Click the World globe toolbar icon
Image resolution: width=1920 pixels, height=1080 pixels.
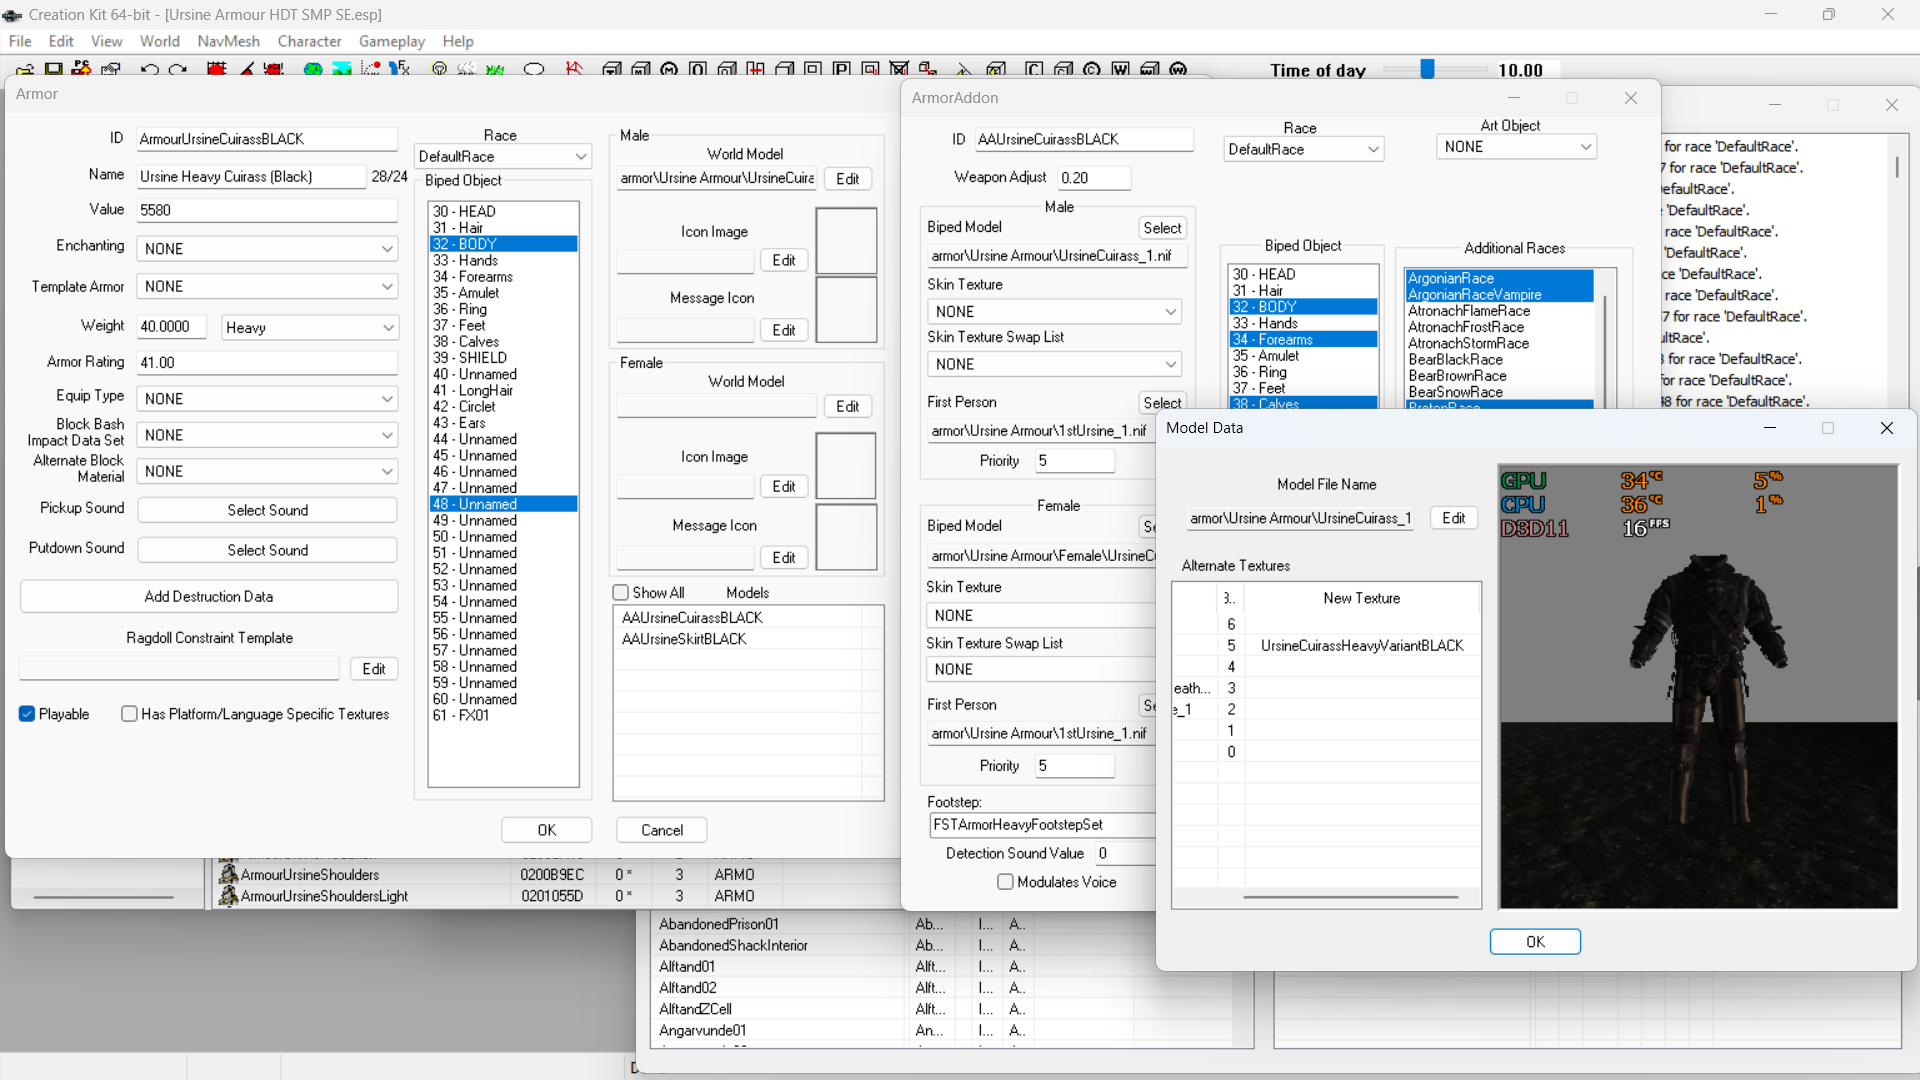(x=313, y=69)
